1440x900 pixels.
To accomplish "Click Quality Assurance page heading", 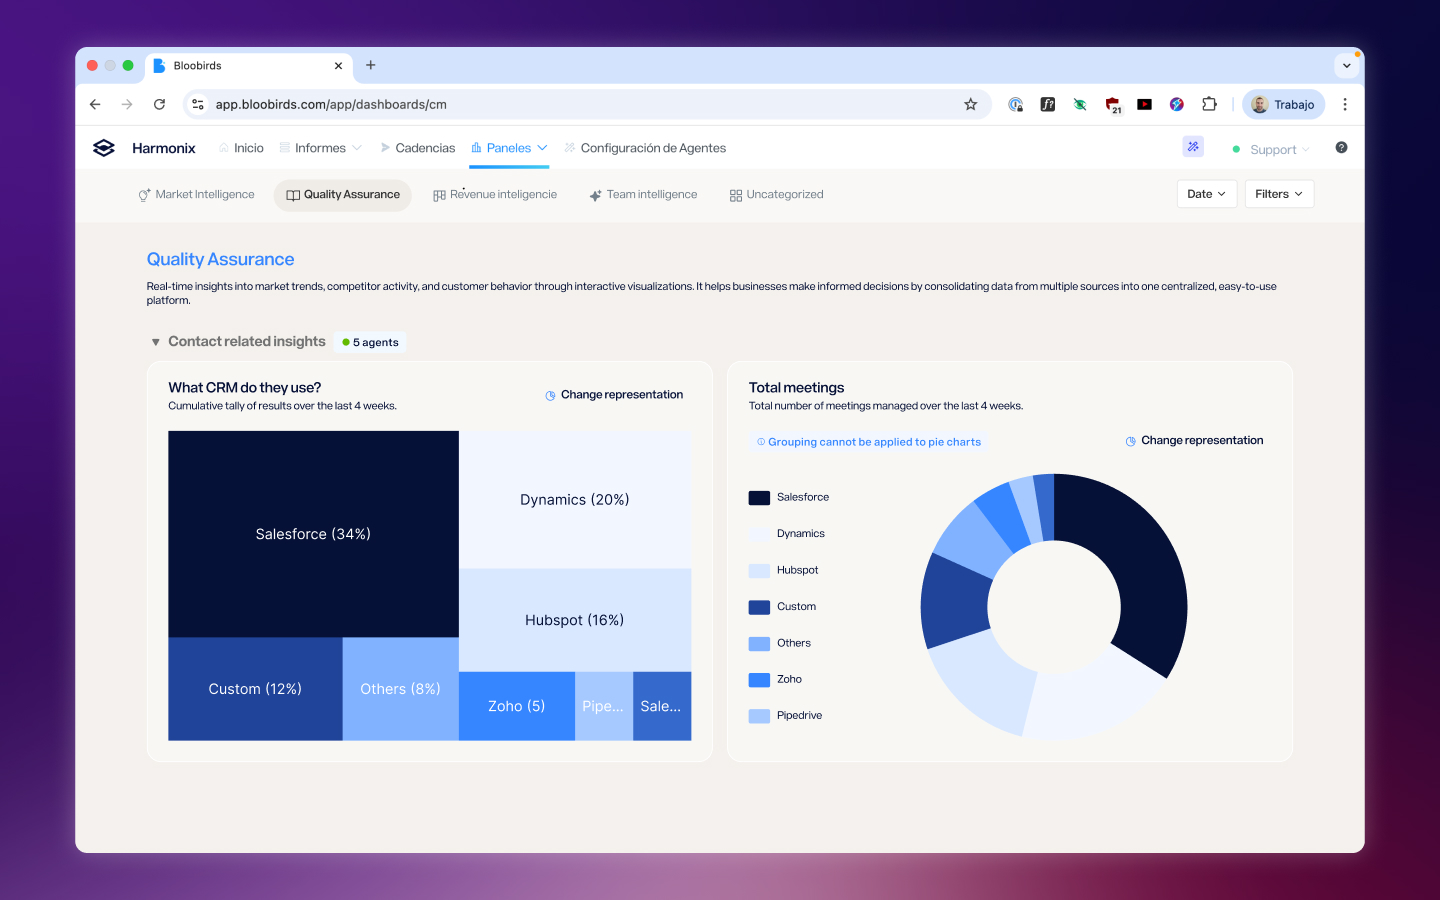I will (x=221, y=259).
